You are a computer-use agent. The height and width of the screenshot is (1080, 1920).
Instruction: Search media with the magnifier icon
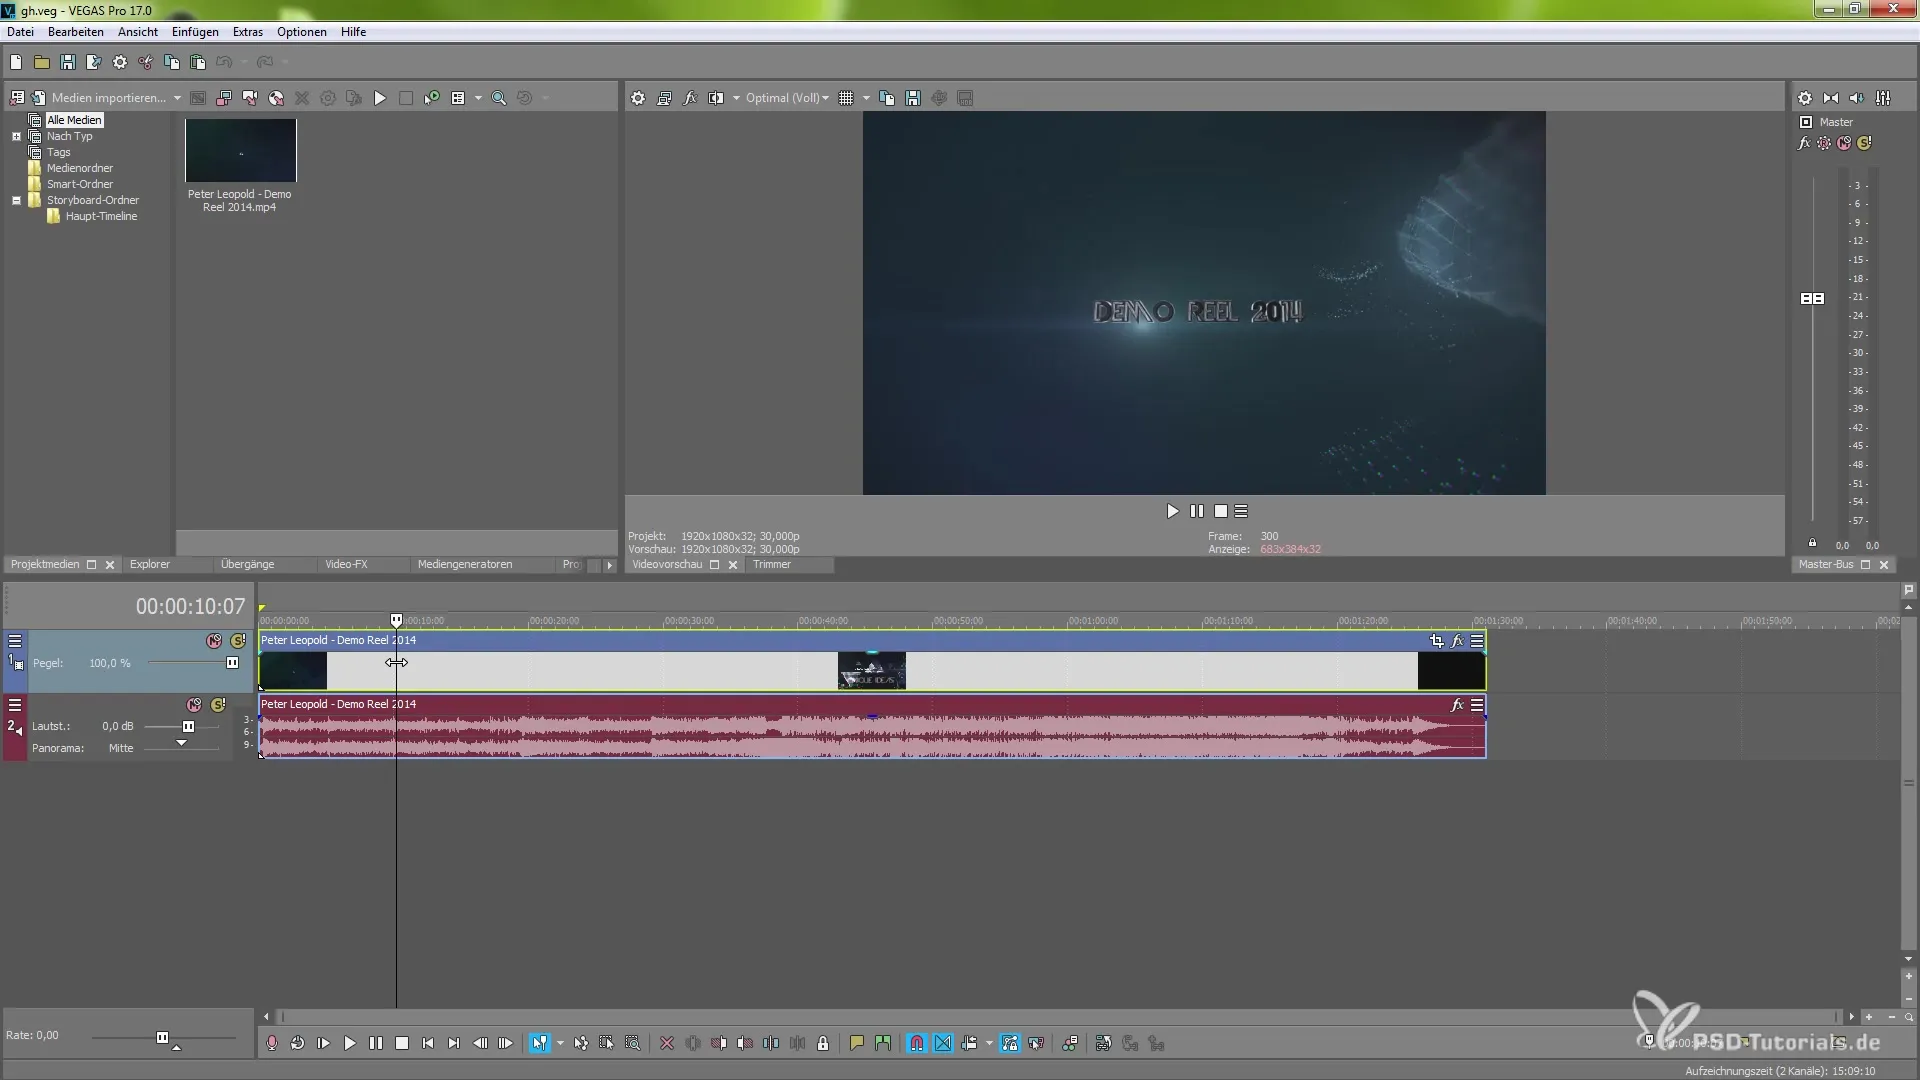point(499,98)
